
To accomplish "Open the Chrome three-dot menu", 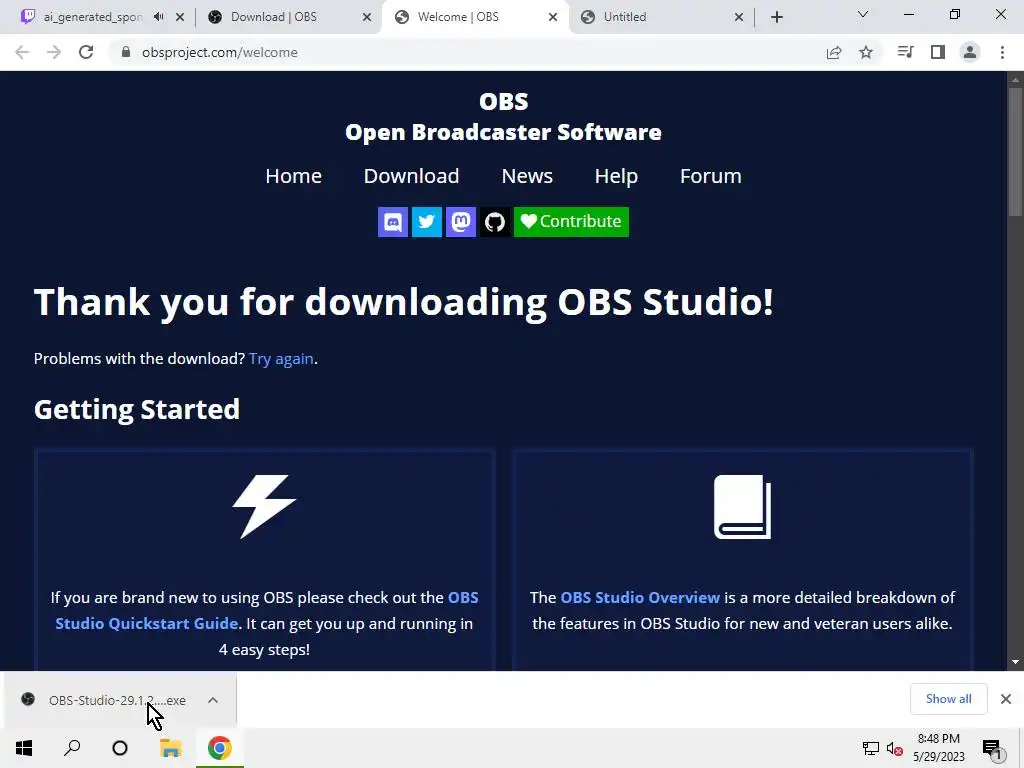I will tap(1002, 52).
